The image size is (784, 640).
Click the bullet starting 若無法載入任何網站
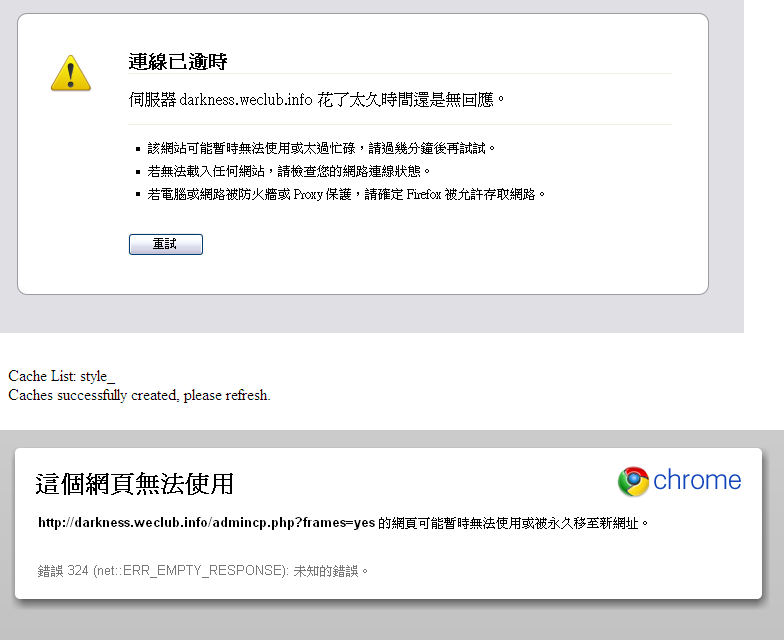click(288, 171)
